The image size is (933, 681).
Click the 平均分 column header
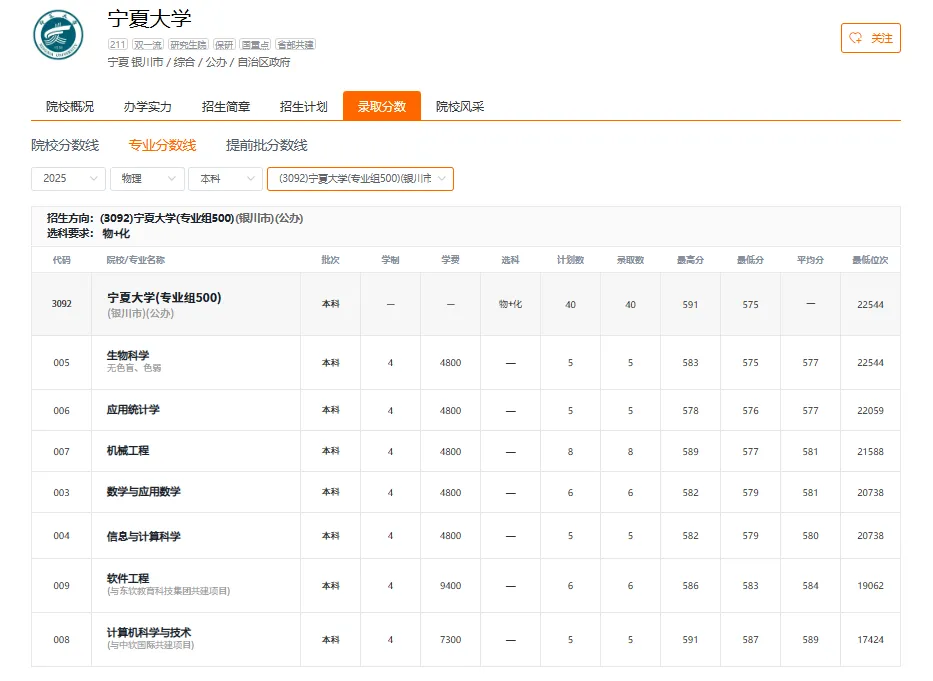pos(810,260)
